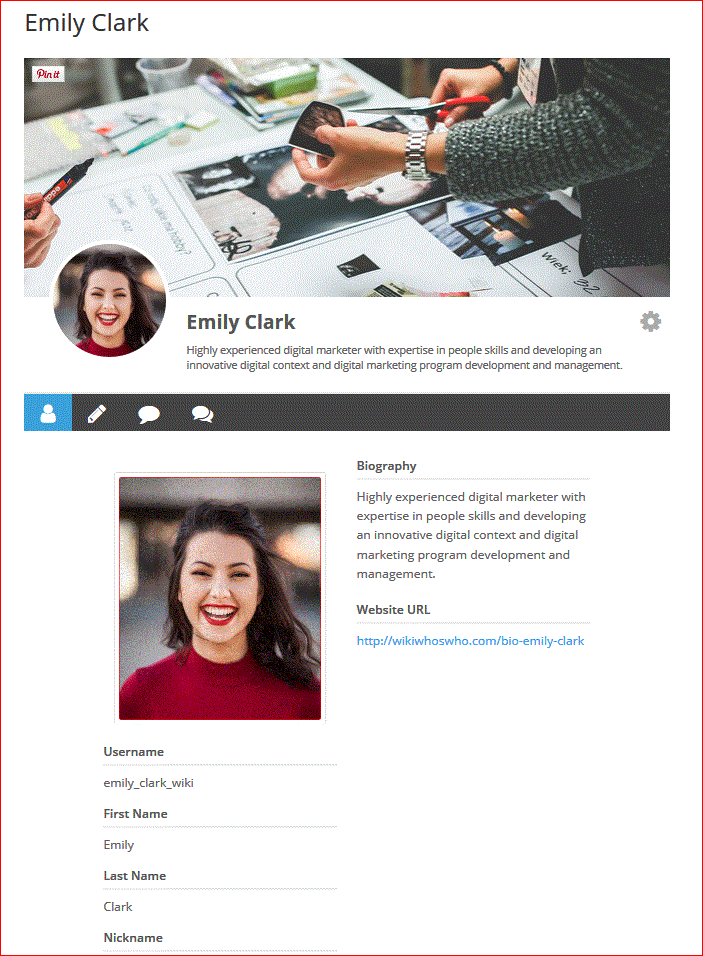Click the large framed portrait photo

pos(219,598)
